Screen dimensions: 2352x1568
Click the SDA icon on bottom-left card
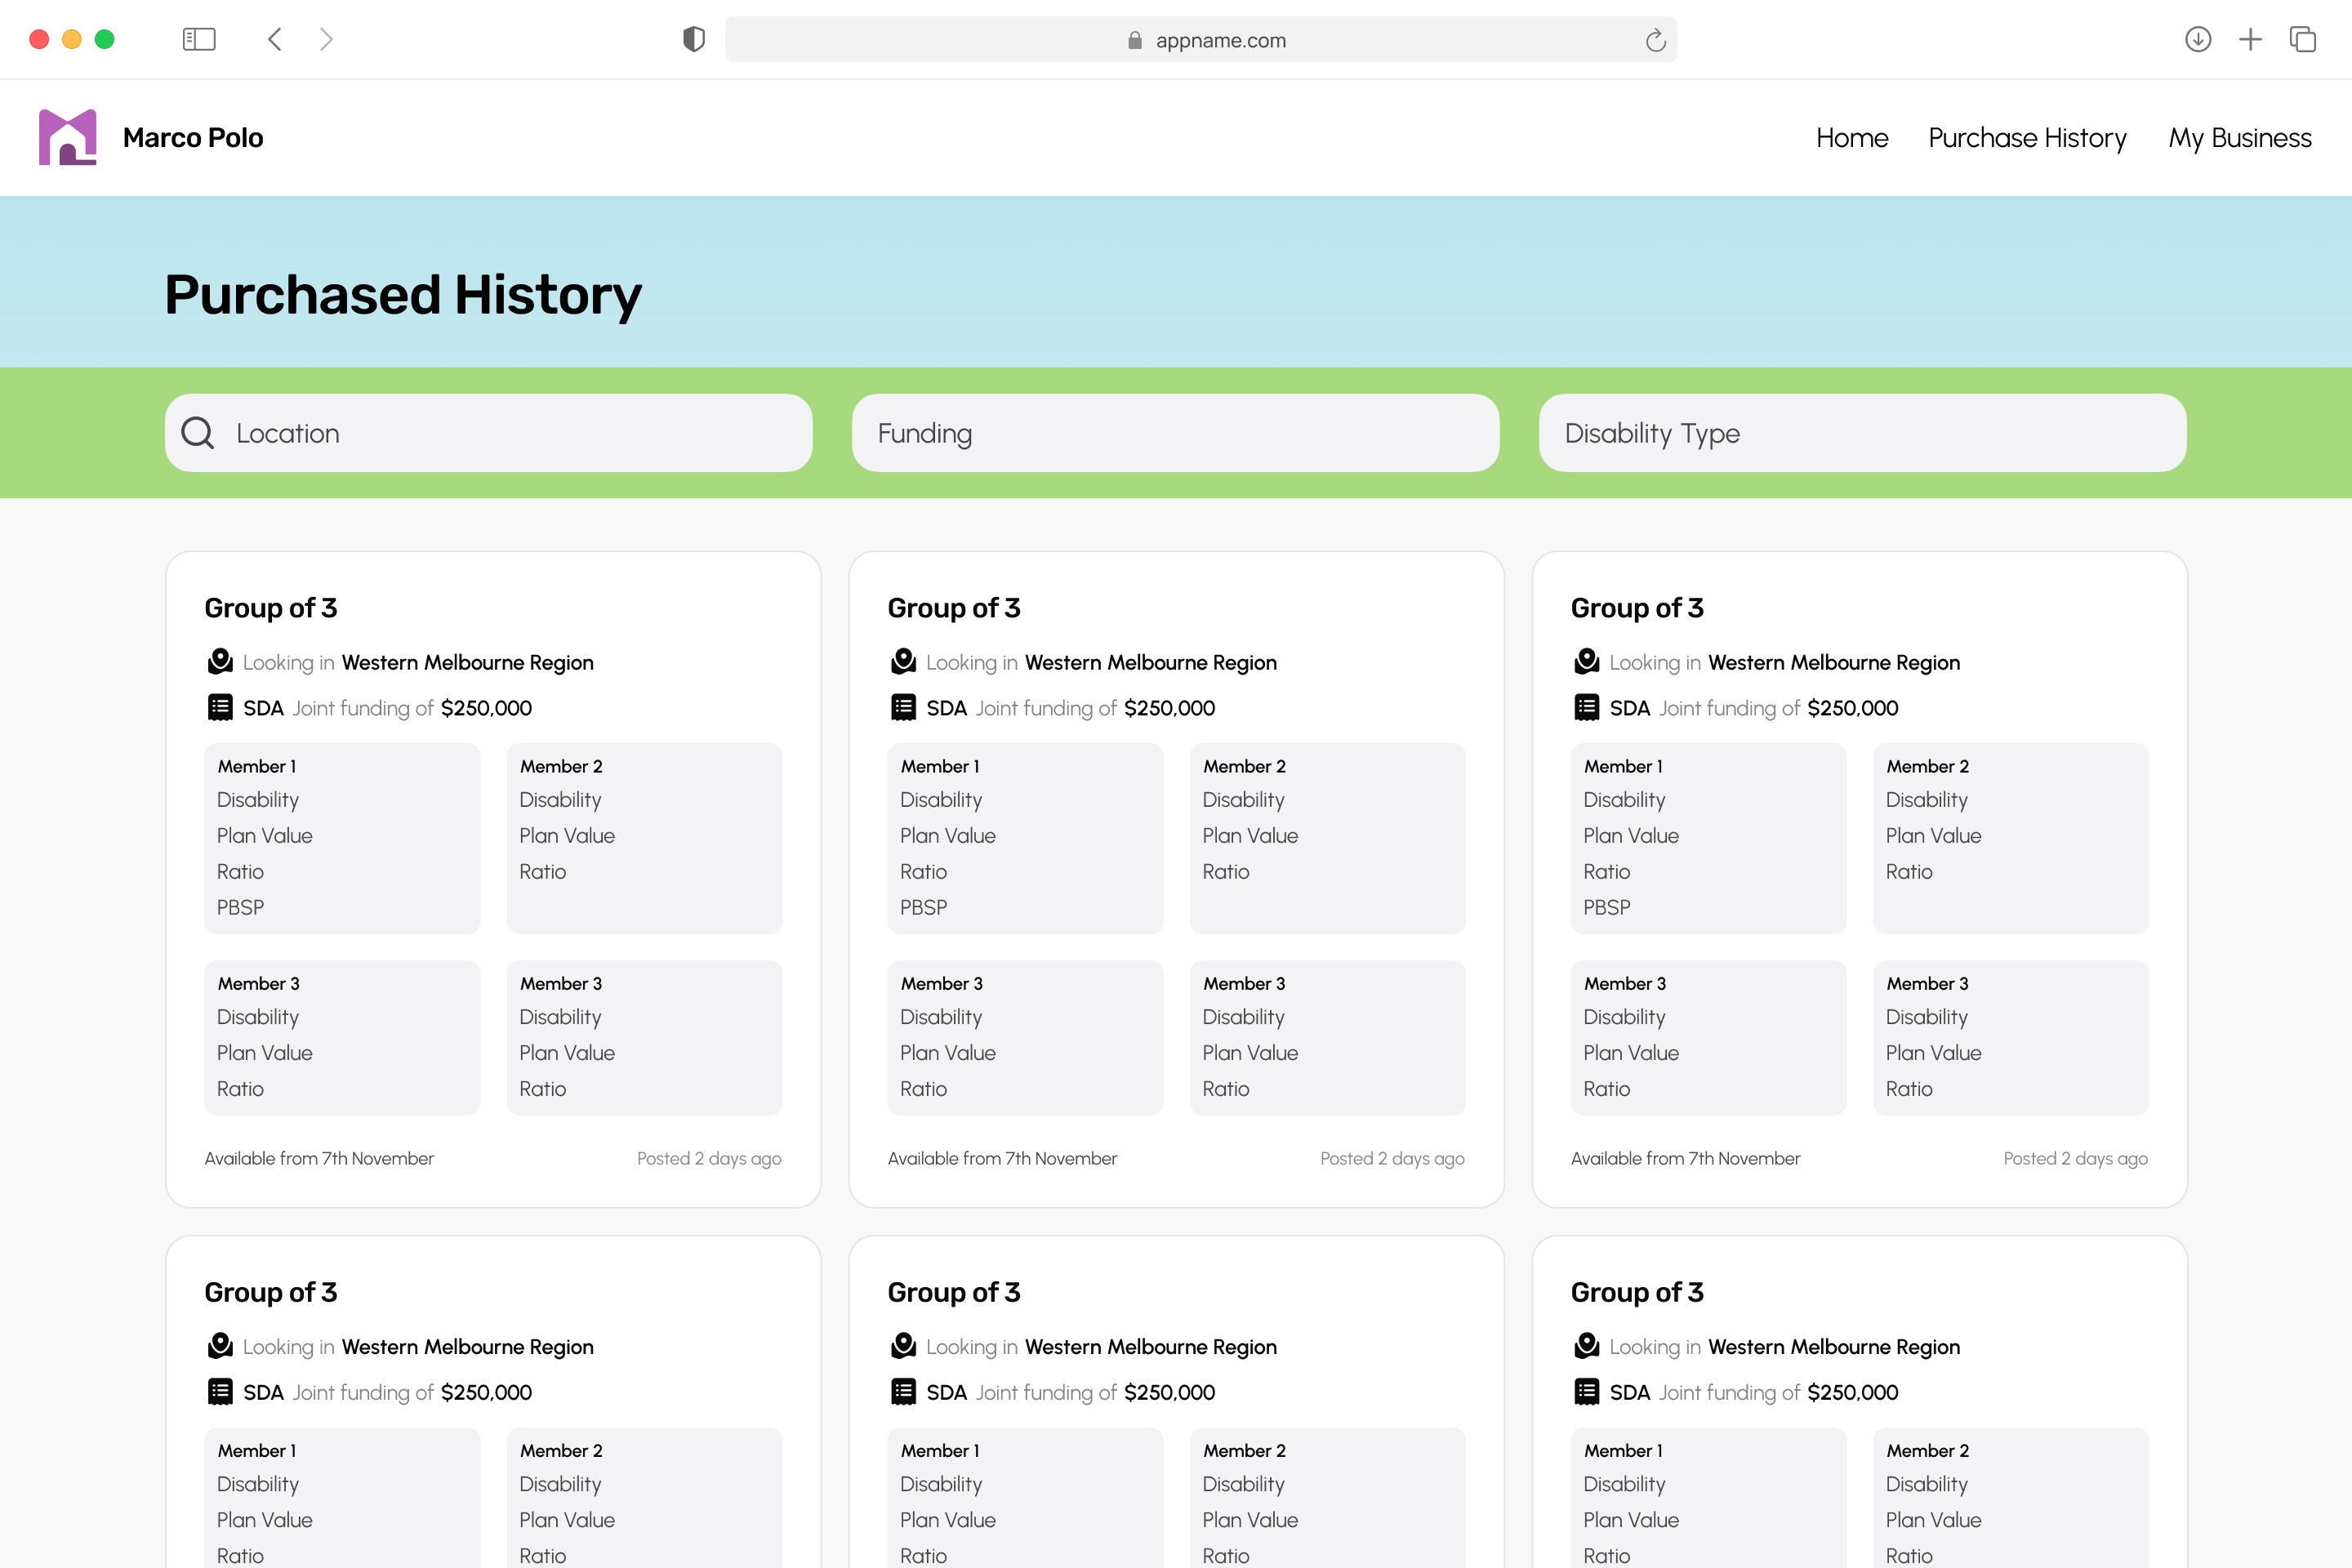pyautogui.click(x=220, y=1392)
